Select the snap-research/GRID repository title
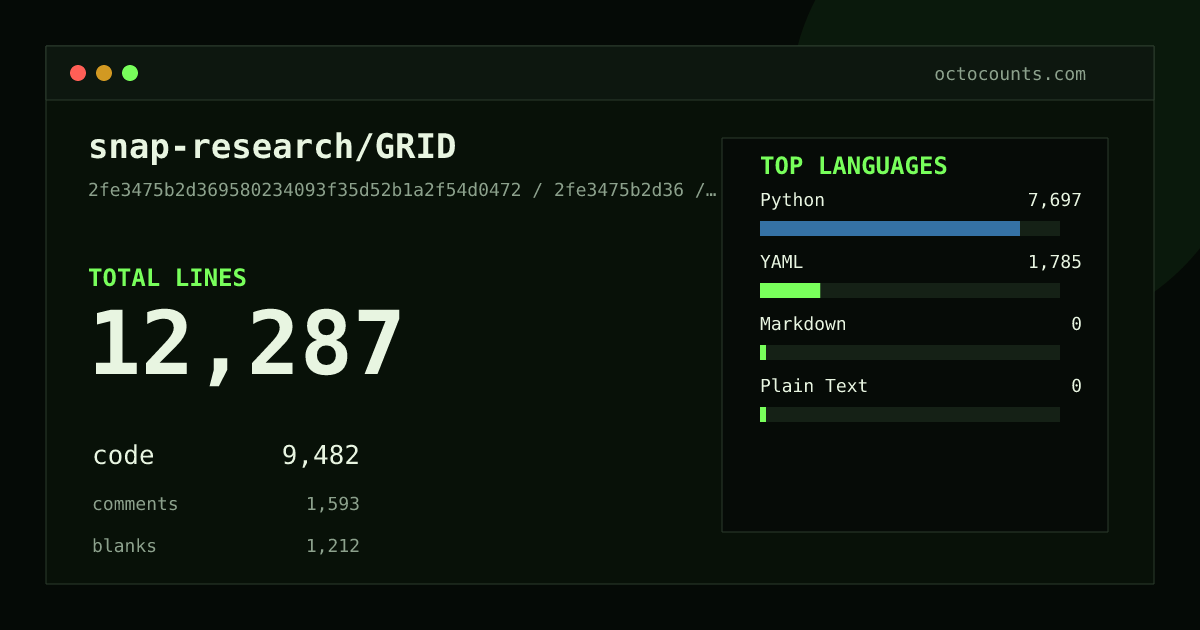The height and width of the screenshot is (630, 1200). 272,147
